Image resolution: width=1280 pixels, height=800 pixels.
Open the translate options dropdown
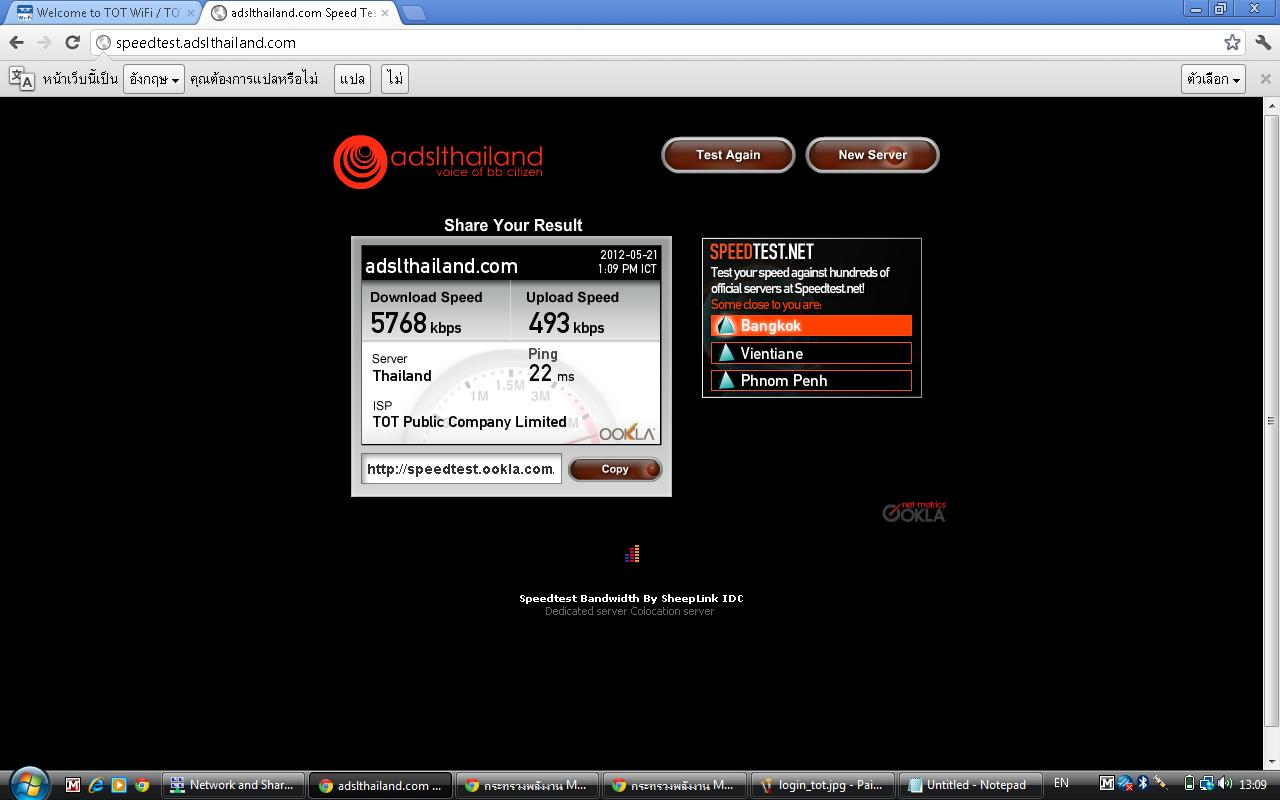[x=1213, y=79]
